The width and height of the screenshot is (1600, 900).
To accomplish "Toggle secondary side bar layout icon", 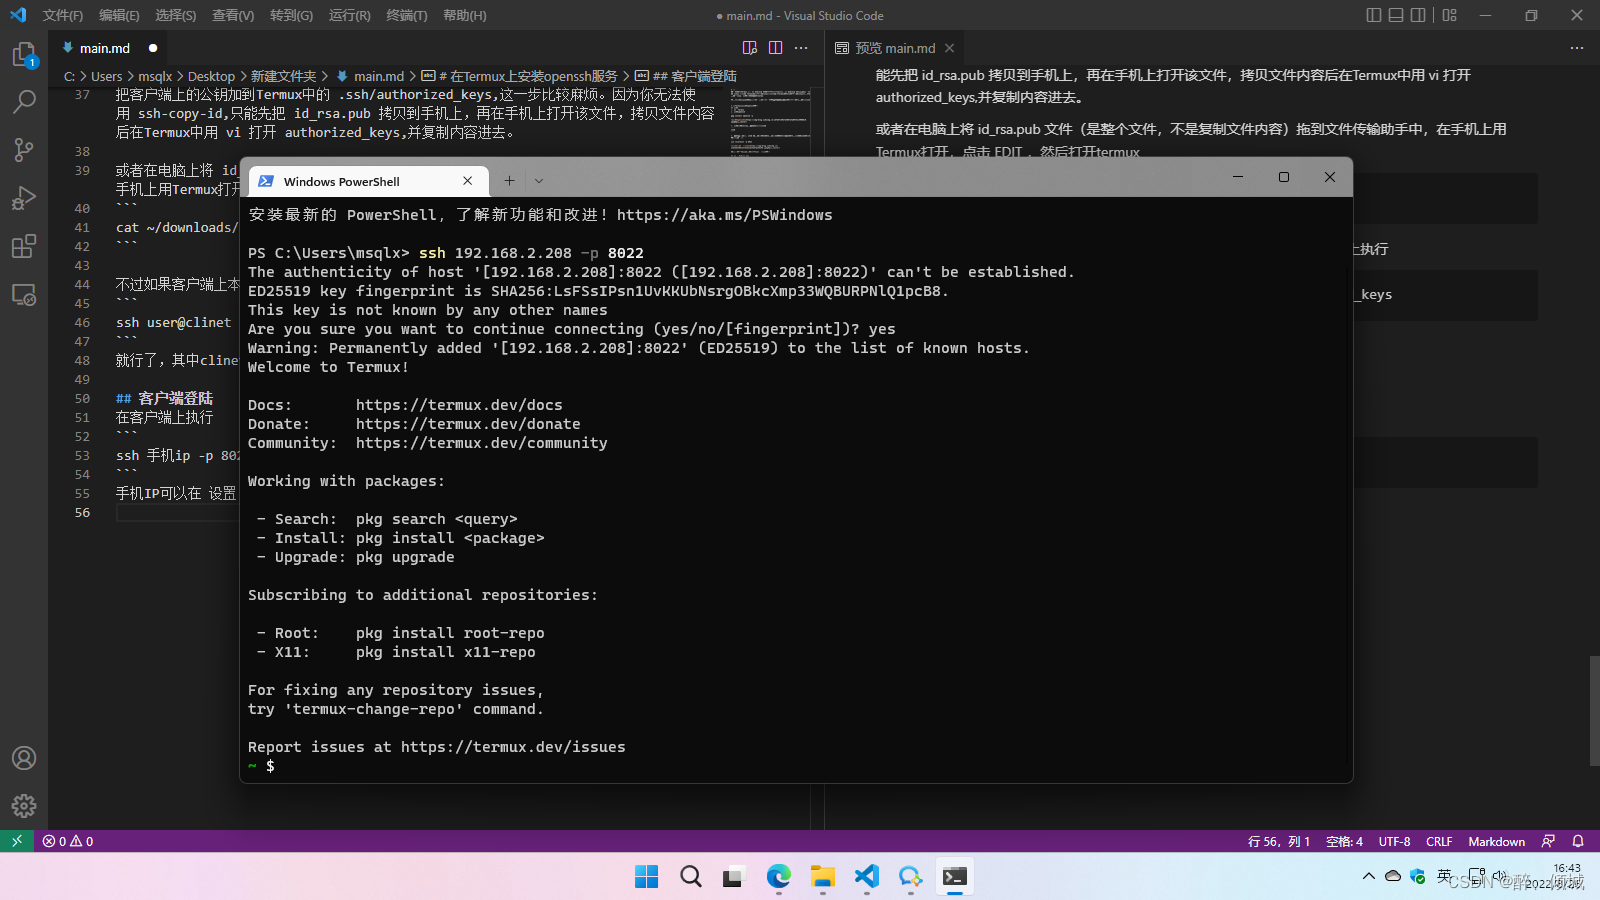I will 1418,15.
